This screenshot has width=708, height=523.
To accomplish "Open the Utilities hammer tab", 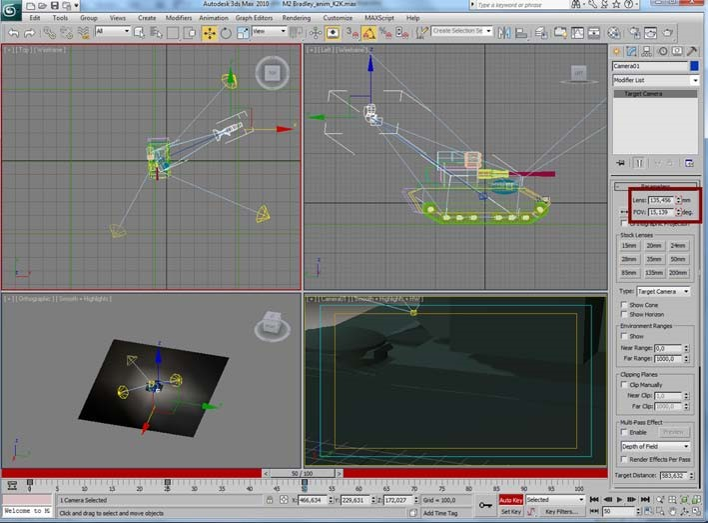I will click(x=692, y=51).
